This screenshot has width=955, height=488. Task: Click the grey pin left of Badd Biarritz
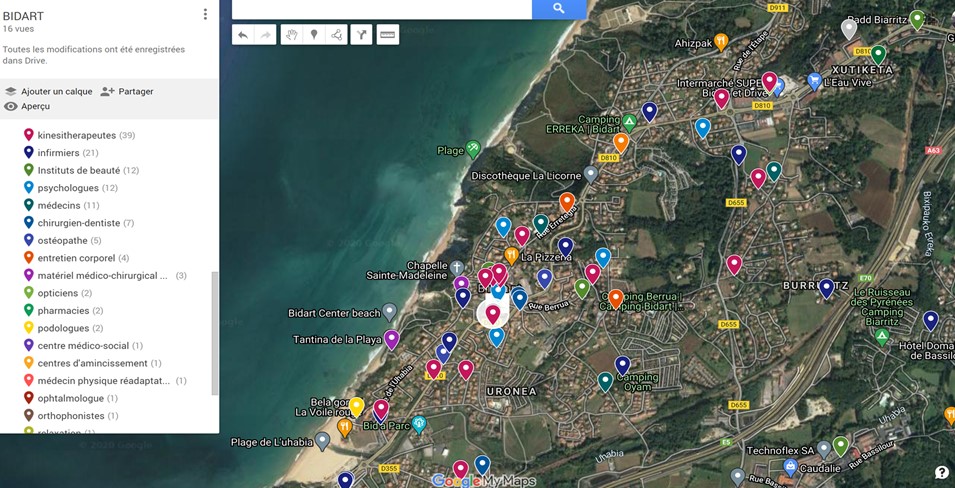[848, 29]
